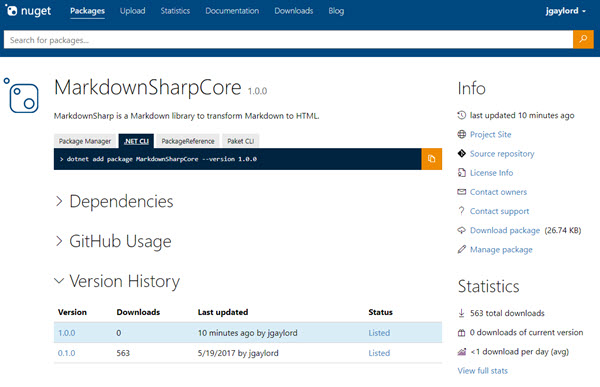Open the Blog nav item
Screen dimensions: 600x387
click(336, 11)
